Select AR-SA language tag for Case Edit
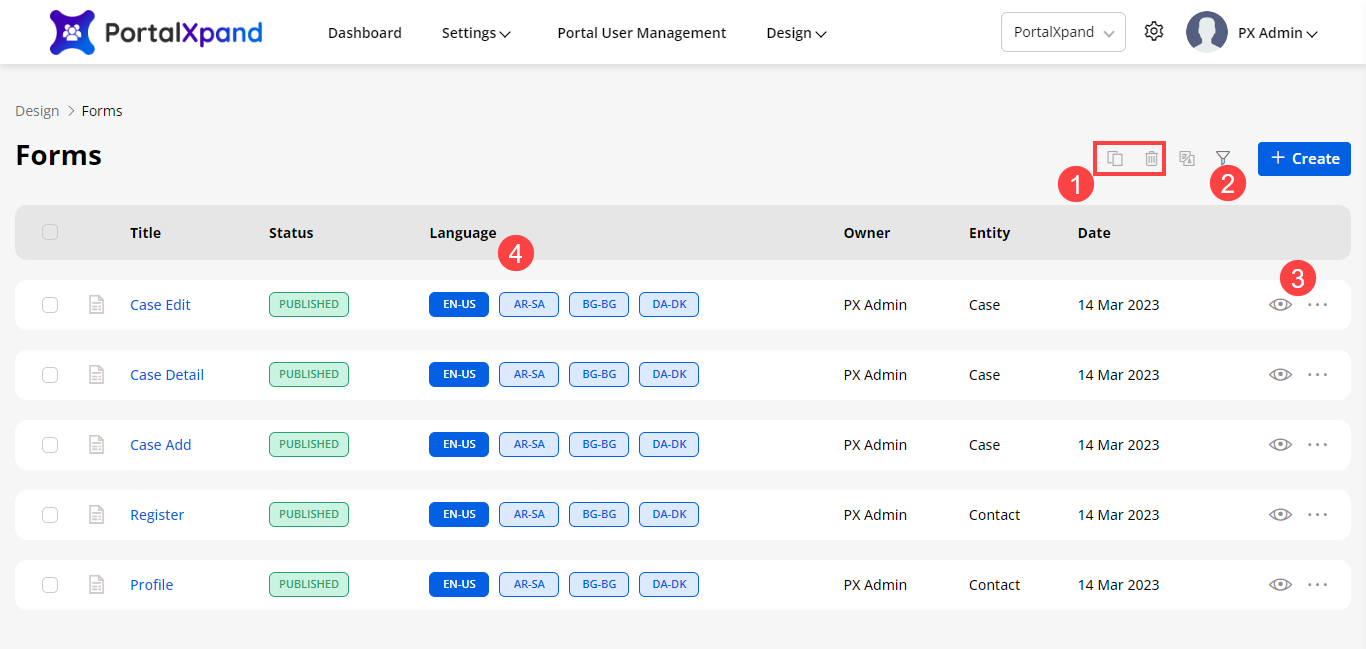Screen dimensions: 1366x649 click(x=529, y=305)
